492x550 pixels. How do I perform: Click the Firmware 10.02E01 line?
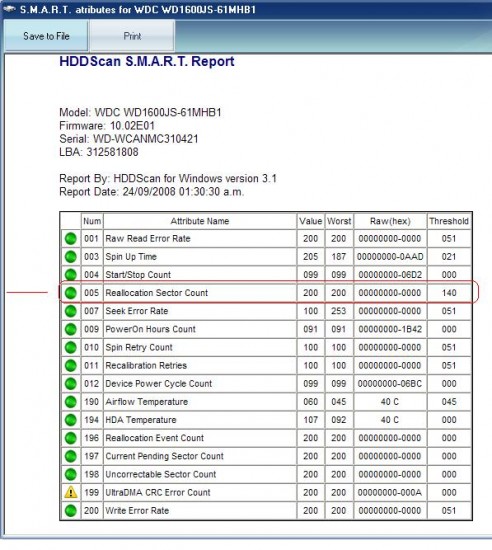tap(107, 126)
